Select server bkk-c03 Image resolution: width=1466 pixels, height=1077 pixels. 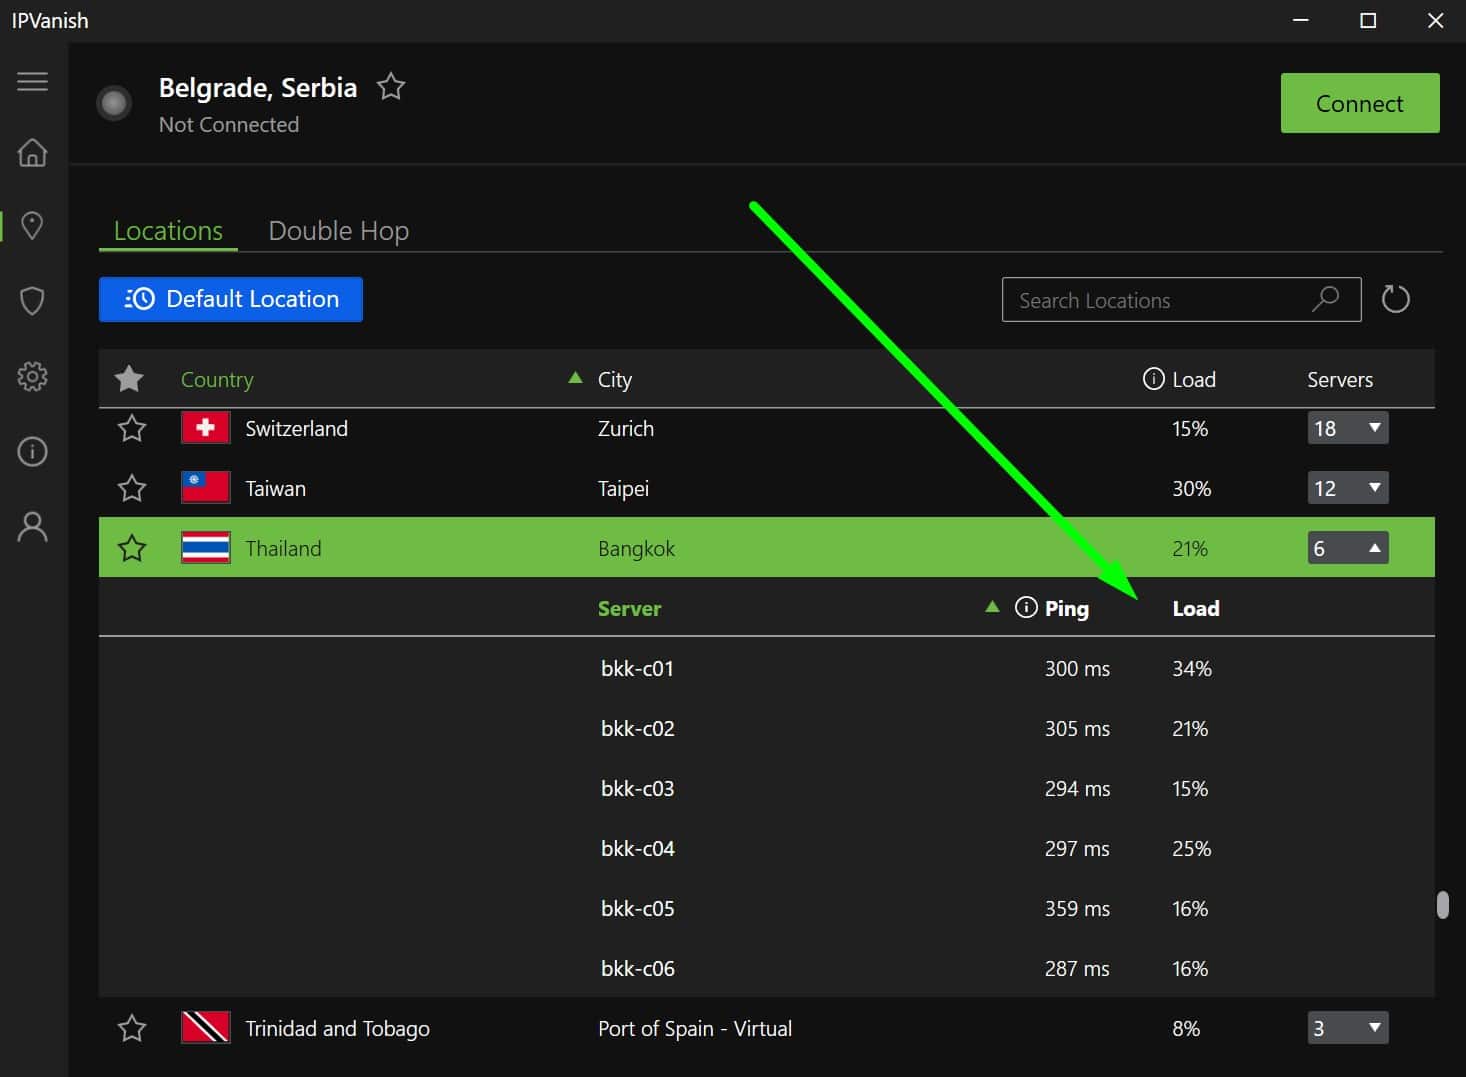point(638,789)
